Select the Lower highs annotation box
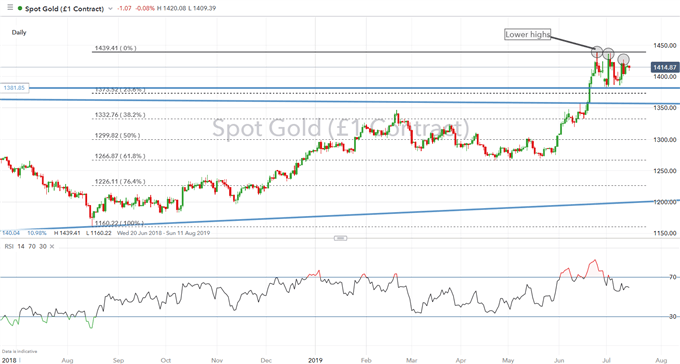 coord(527,34)
